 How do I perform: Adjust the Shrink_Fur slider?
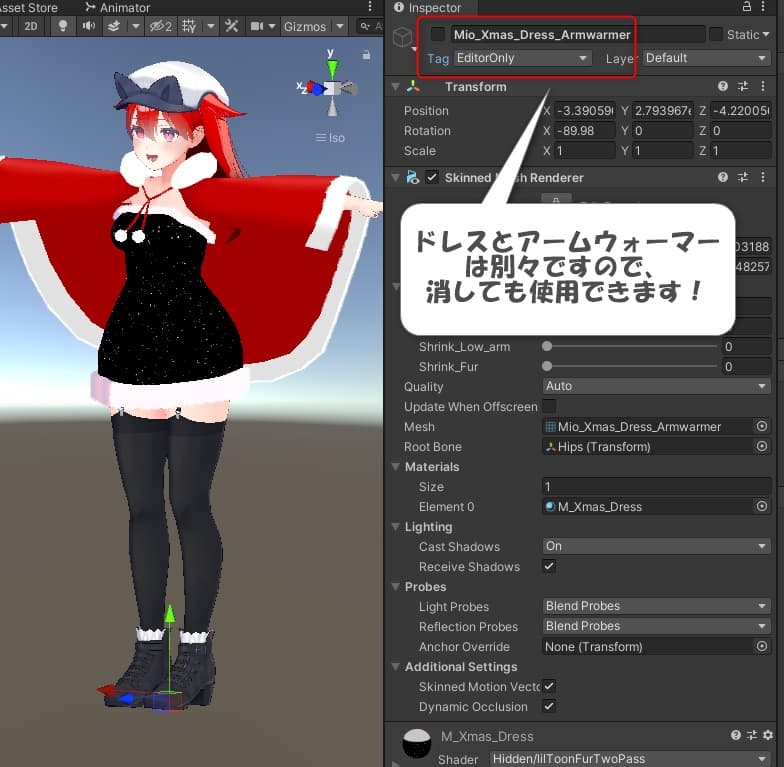(630, 366)
